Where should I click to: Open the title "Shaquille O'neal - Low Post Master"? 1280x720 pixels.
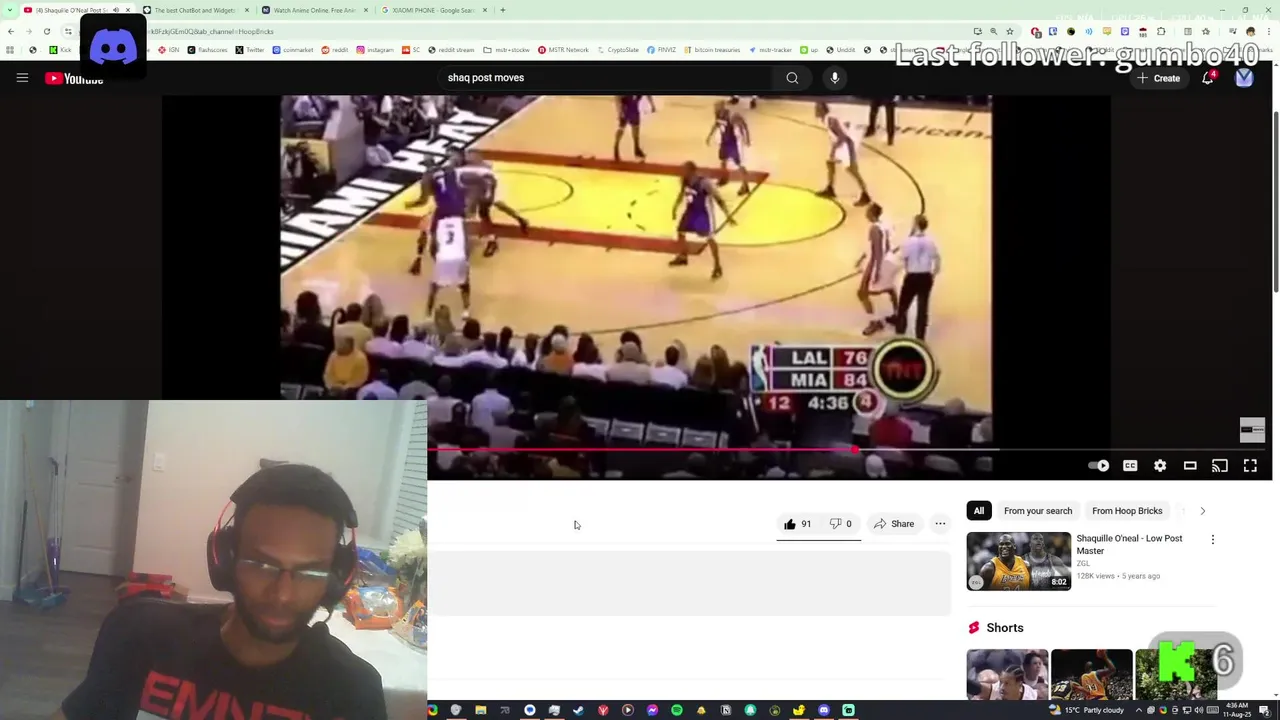1129,544
